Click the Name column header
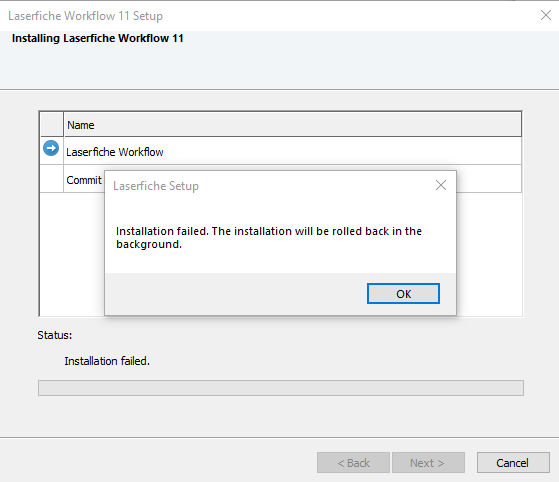The image size is (559, 482). pos(292,124)
